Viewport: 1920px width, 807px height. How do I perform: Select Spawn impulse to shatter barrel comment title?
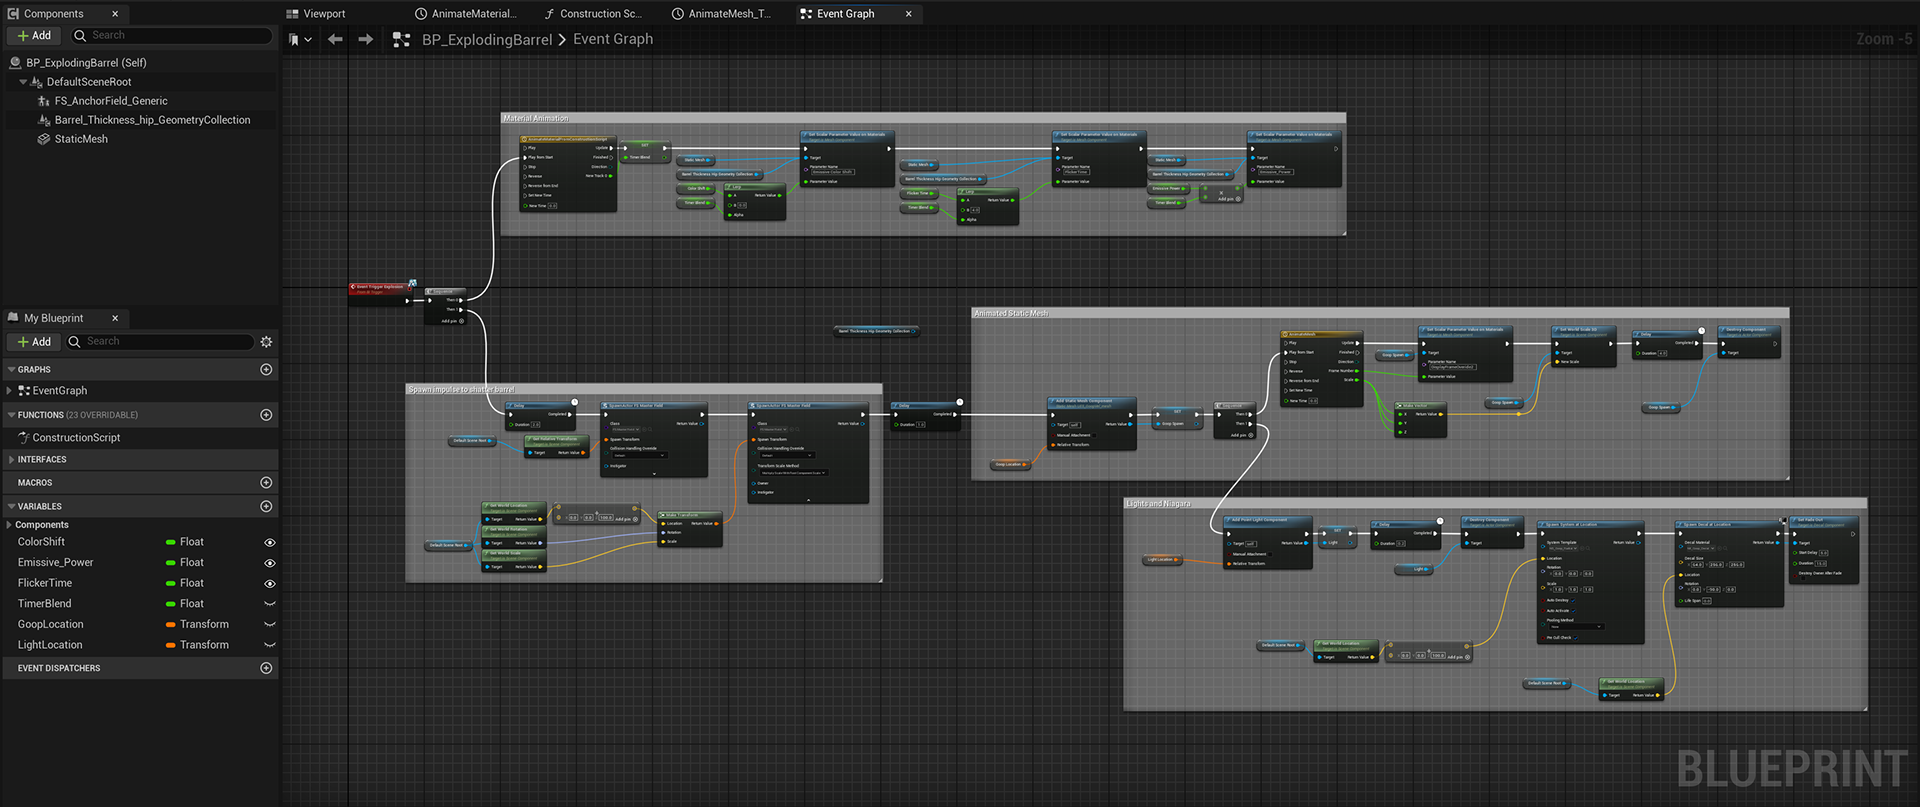coord(461,389)
